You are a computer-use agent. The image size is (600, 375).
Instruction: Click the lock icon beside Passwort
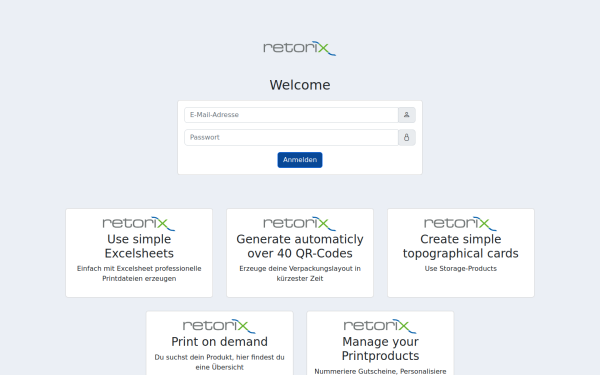[406, 137]
